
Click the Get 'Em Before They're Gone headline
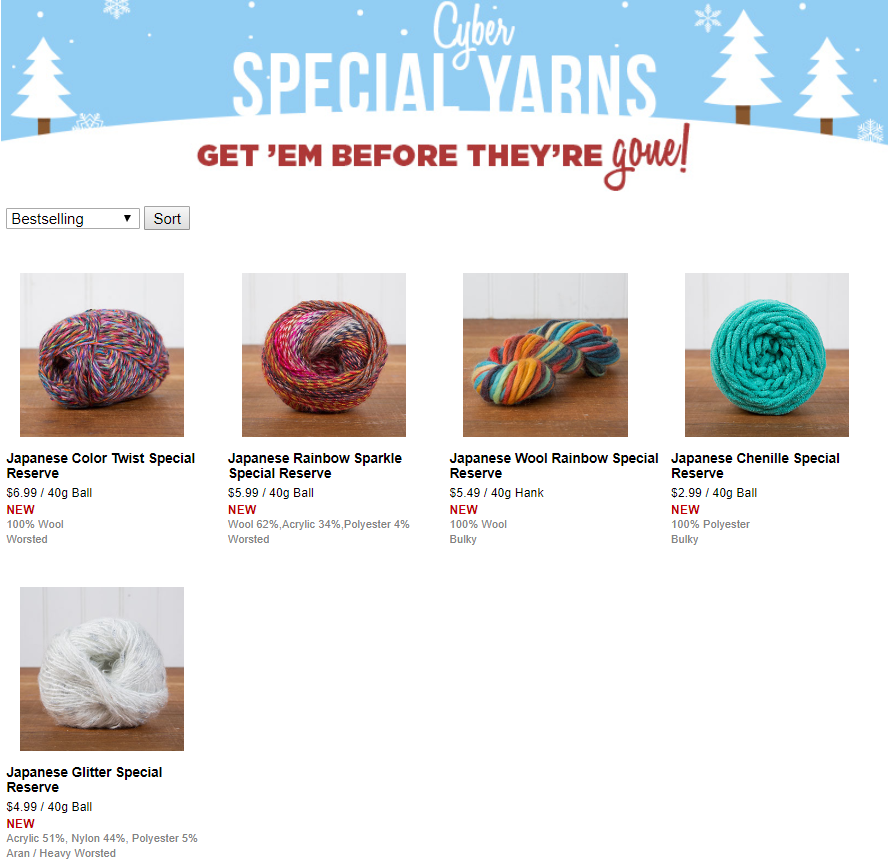pos(443,156)
